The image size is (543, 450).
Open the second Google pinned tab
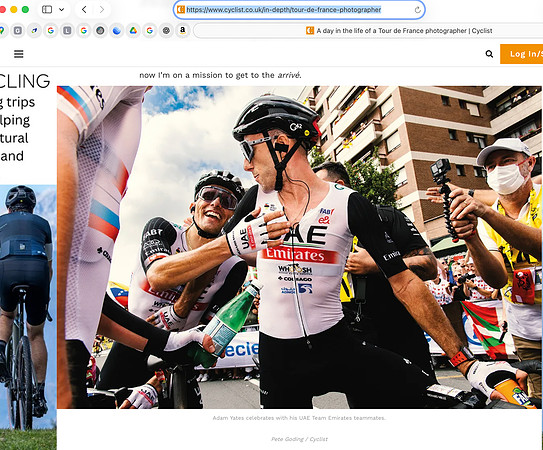pos(83,30)
